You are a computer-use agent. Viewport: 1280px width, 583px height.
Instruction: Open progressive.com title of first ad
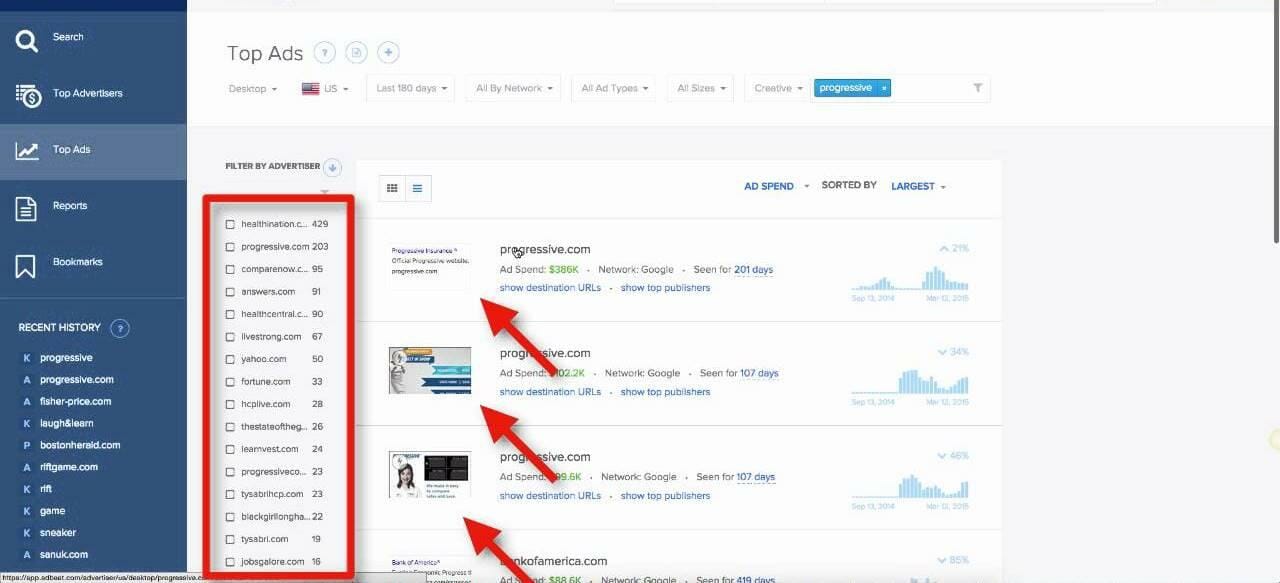point(545,250)
